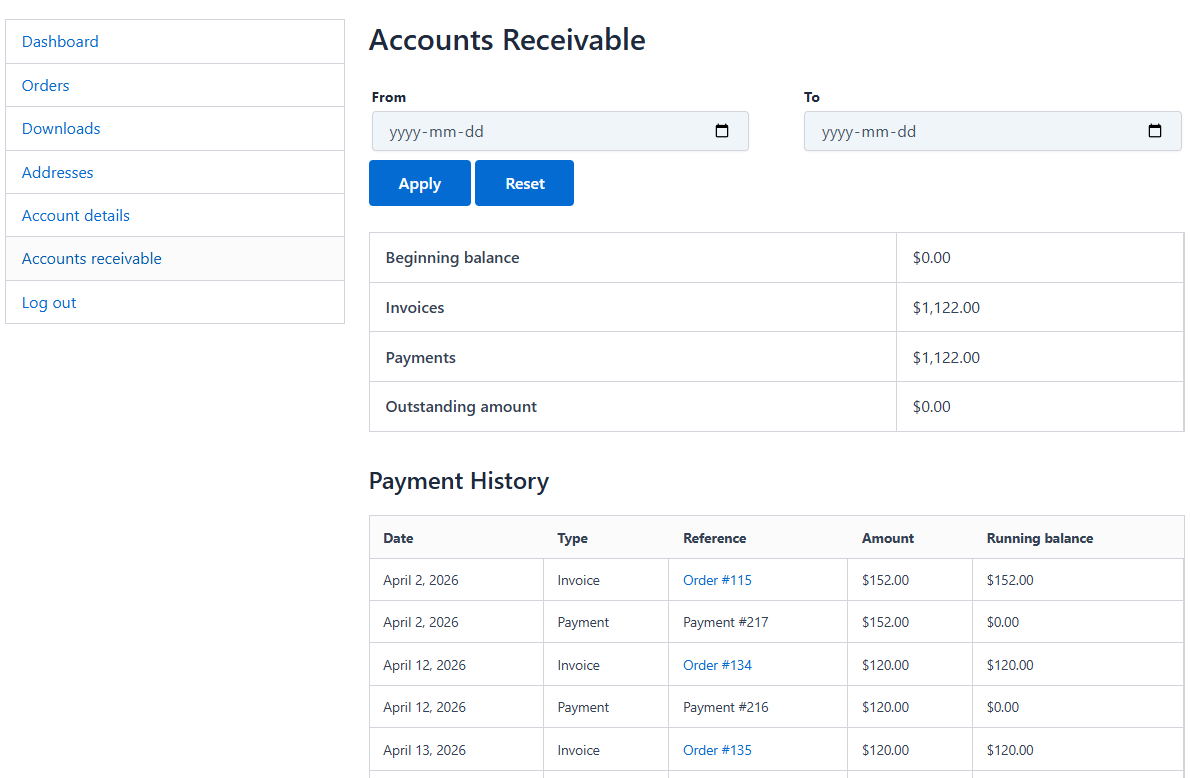Click Beginning balance row label
Screen dimensions: 1190x778
pos(452,257)
